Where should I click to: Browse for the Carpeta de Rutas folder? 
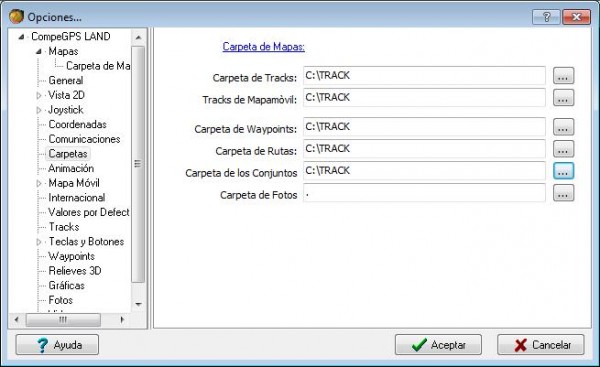[563, 148]
